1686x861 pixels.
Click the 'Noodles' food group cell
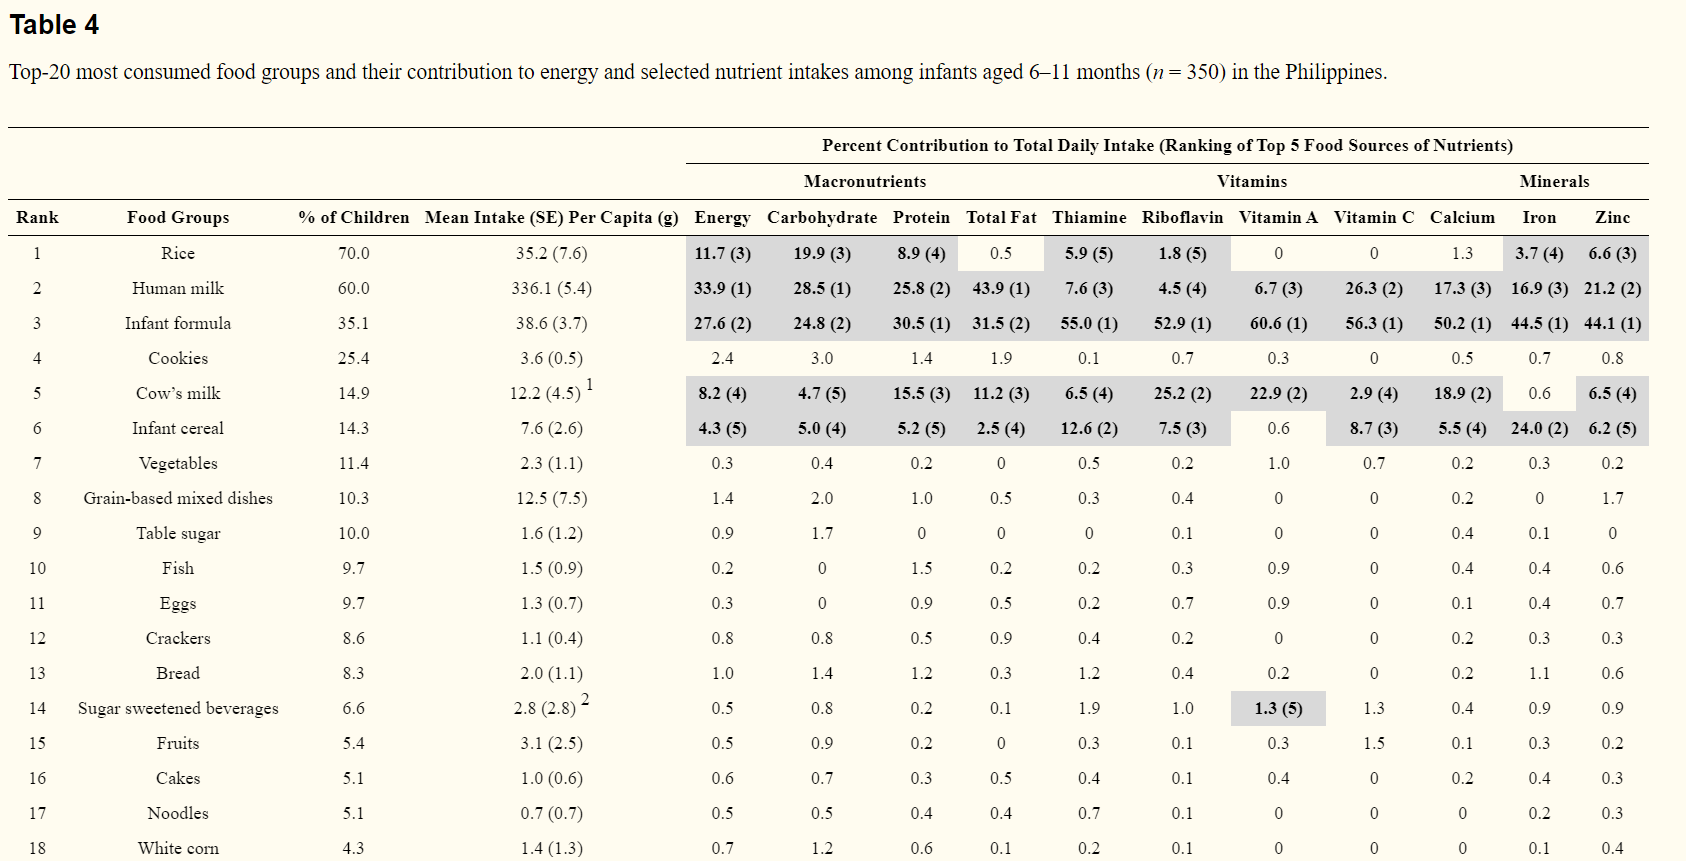coord(178,814)
